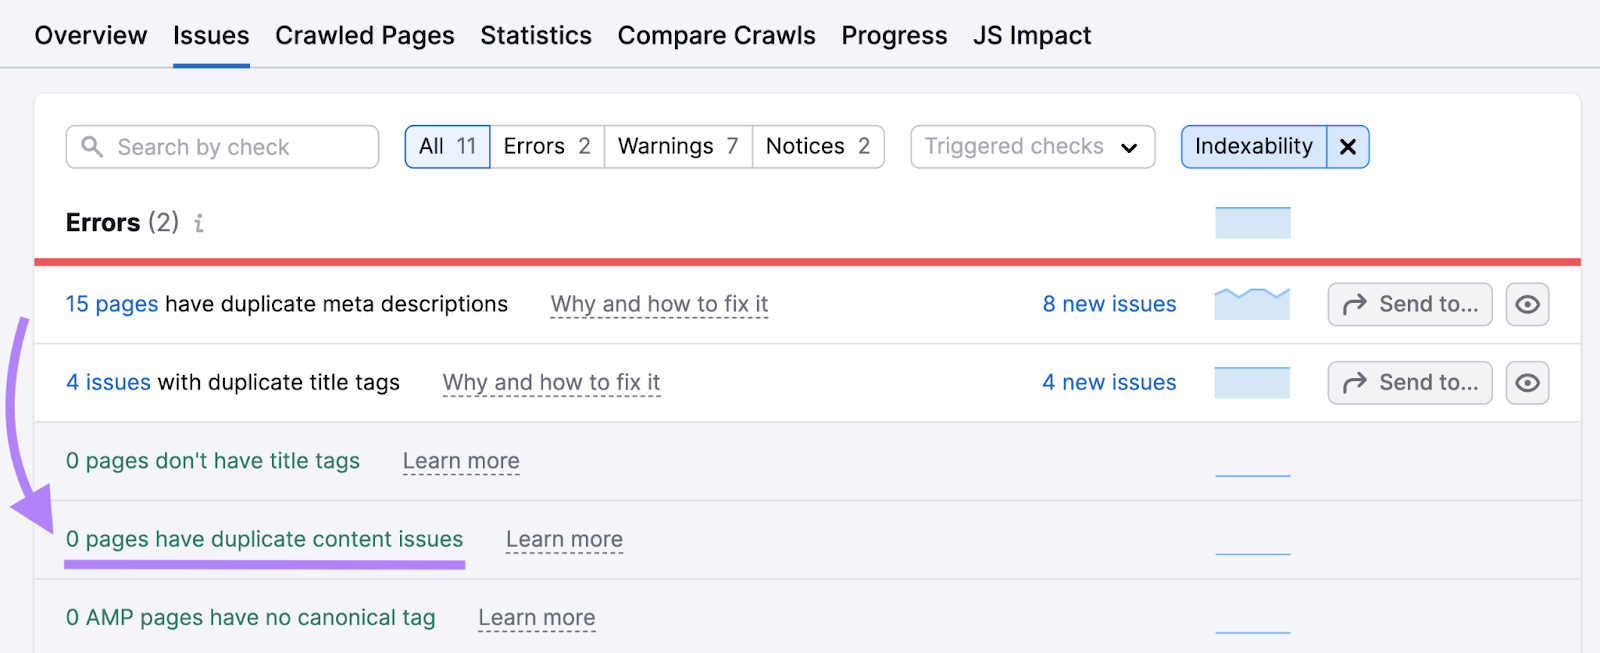Image resolution: width=1600 pixels, height=653 pixels.
Task: Open the info icon next to Errors (2)
Action: pos(197,223)
